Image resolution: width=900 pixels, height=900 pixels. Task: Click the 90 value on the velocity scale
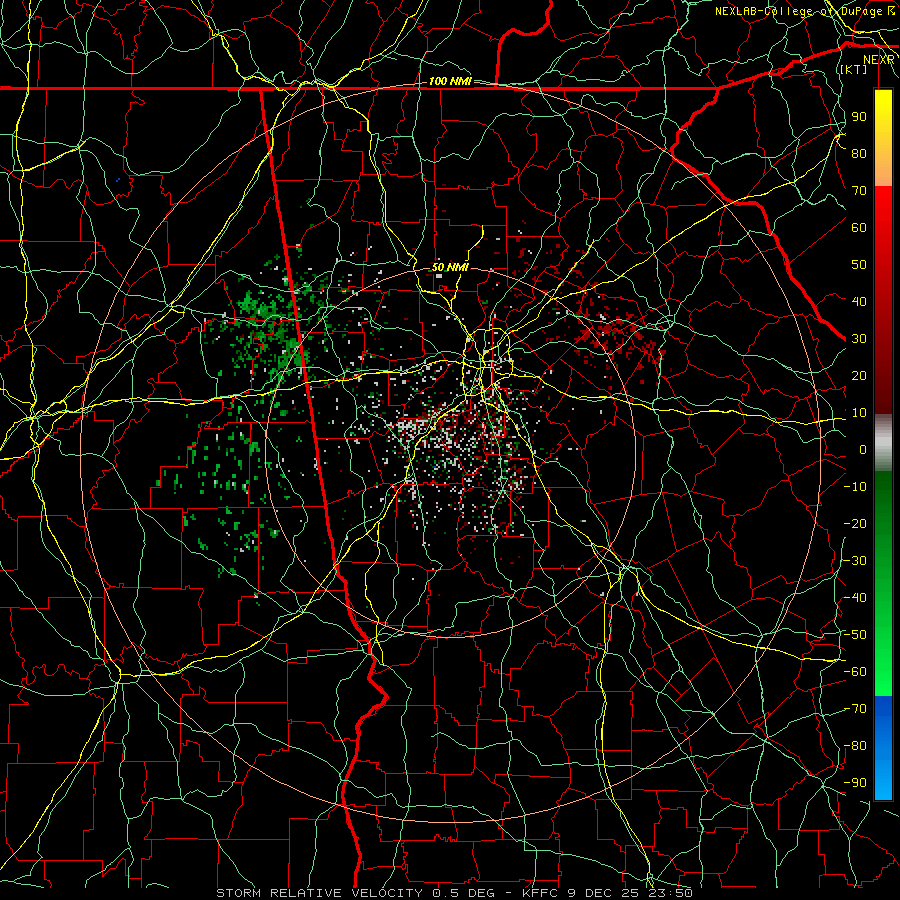(x=859, y=117)
